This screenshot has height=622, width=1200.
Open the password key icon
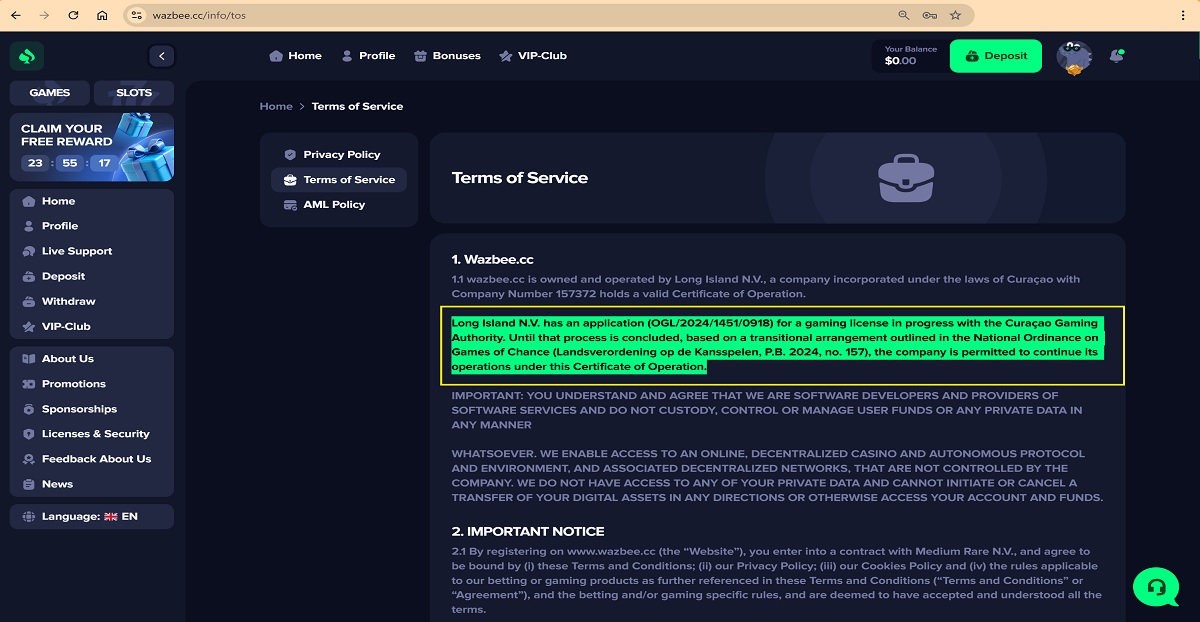point(929,15)
